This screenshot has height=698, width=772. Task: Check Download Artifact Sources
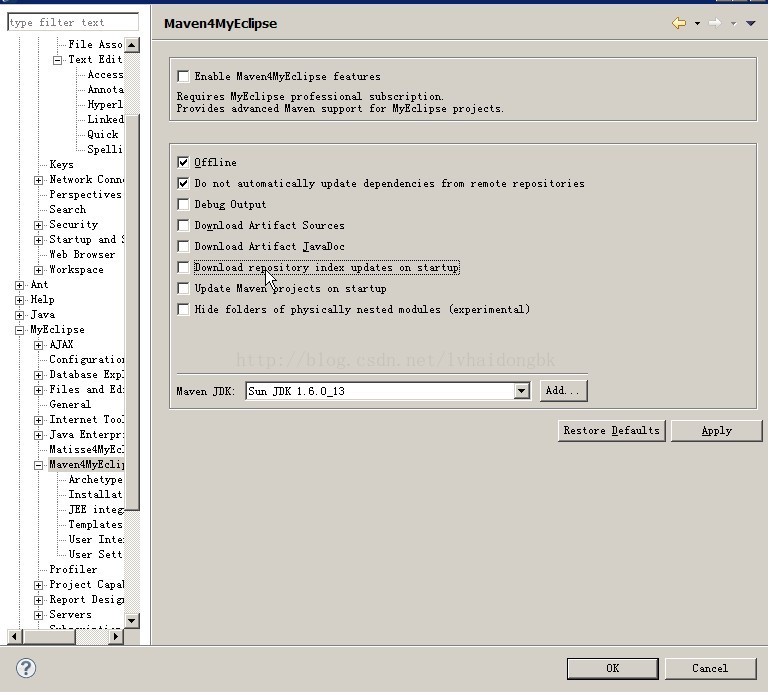tap(183, 225)
